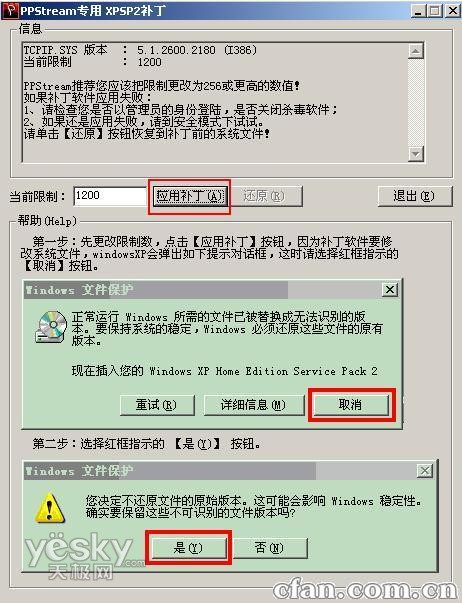Click the 取消 cancel button in red frame

point(351,405)
